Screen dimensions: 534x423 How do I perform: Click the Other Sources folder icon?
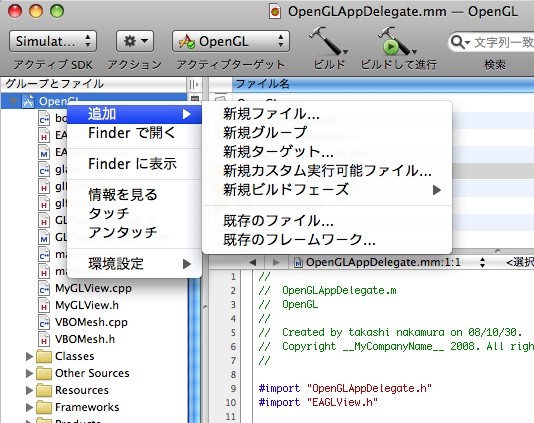(x=44, y=373)
